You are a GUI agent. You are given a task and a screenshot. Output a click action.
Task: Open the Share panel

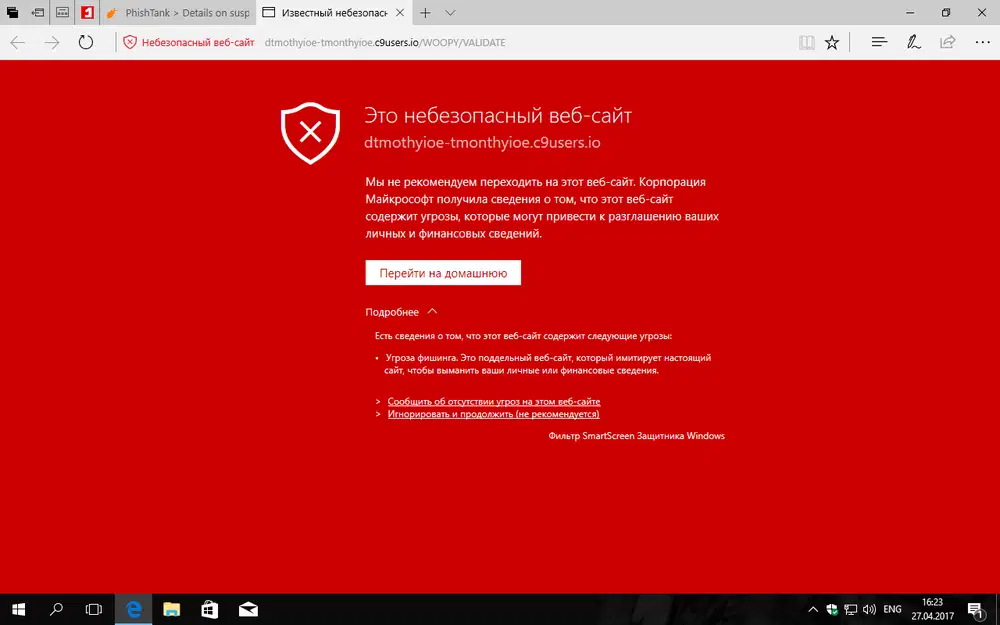(946, 42)
